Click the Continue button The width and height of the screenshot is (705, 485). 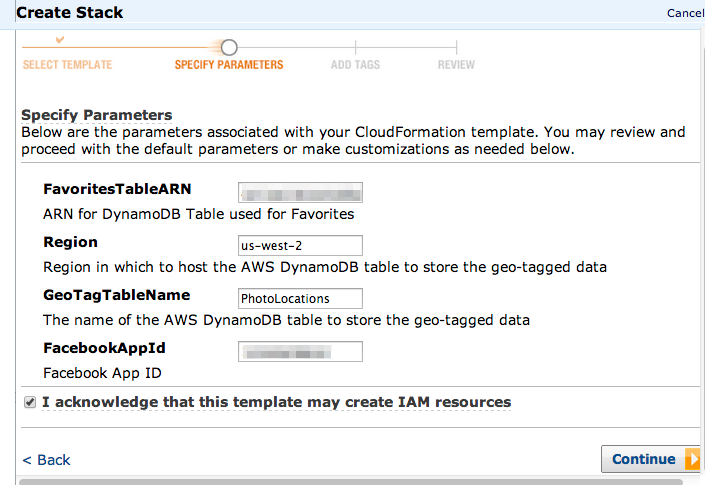(650, 459)
